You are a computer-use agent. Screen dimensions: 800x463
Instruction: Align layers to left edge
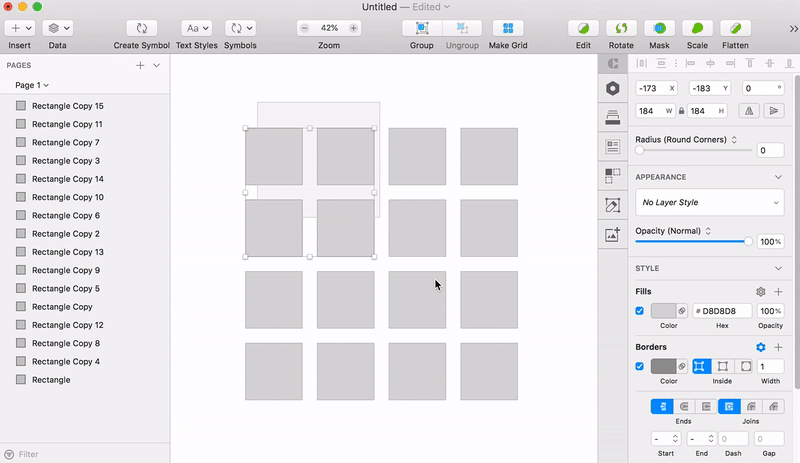click(690, 63)
